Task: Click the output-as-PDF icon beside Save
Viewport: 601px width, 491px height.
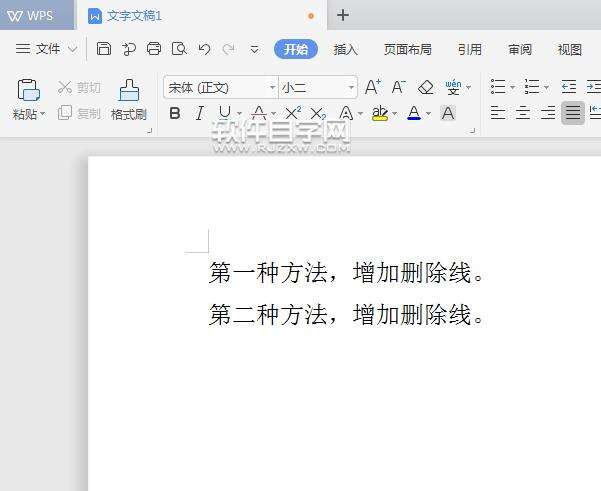Action: click(x=129, y=49)
